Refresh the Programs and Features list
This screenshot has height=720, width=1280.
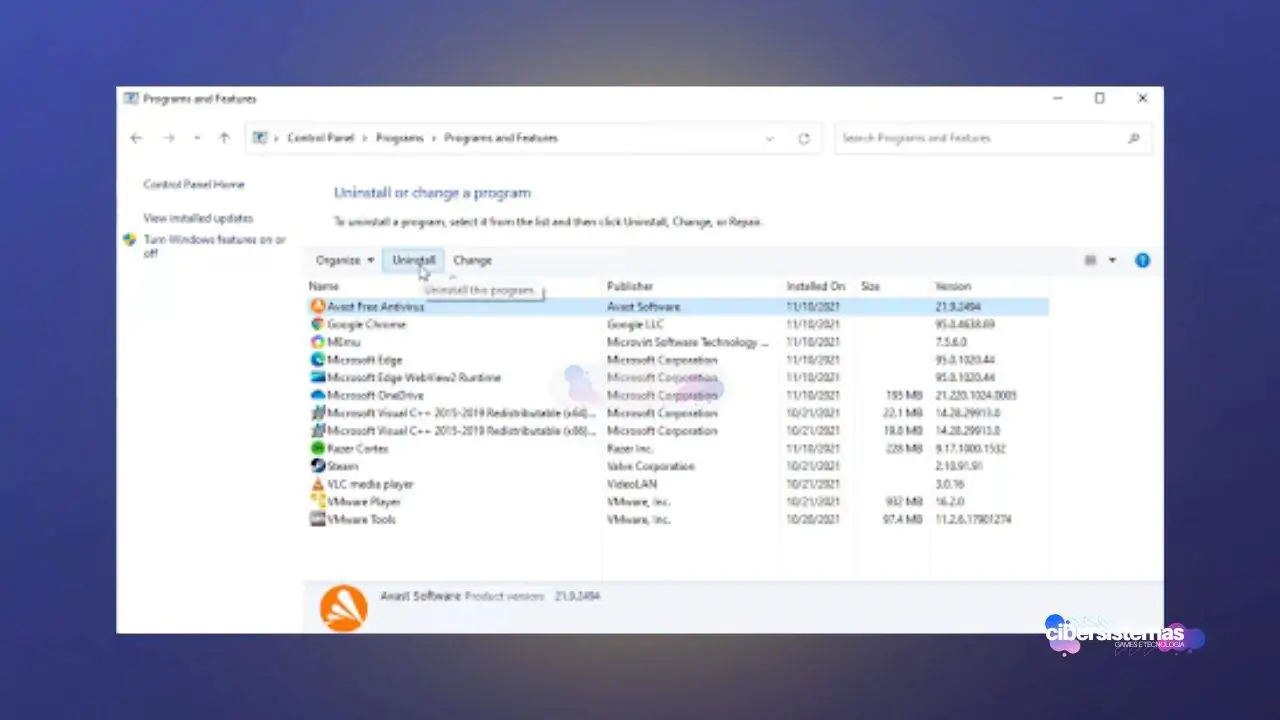[804, 139]
